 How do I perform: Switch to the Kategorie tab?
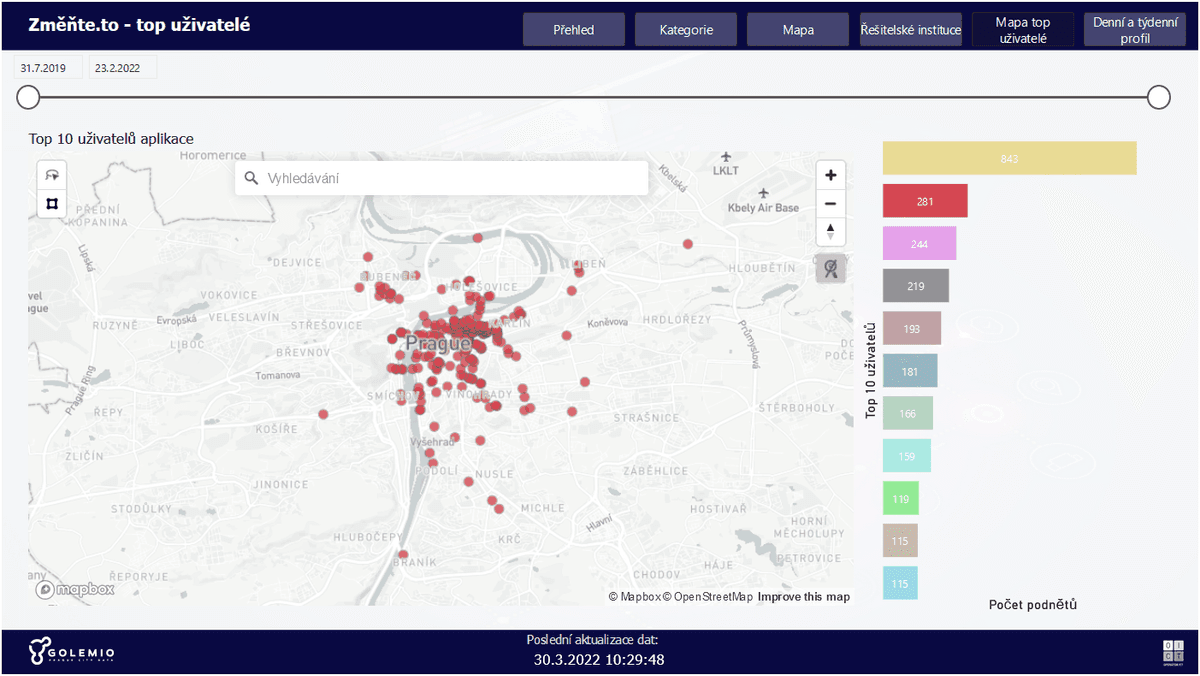[686, 30]
